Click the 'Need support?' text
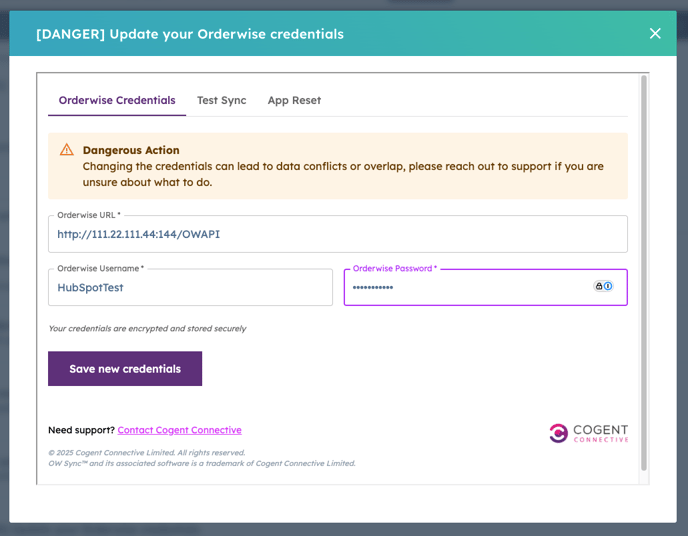The image size is (688, 536). point(82,430)
